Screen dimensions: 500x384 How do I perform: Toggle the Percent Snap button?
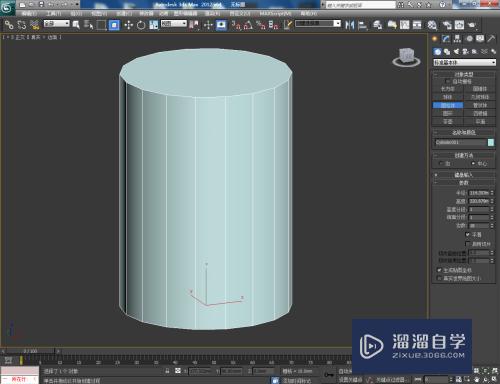pyautogui.click(x=261, y=25)
